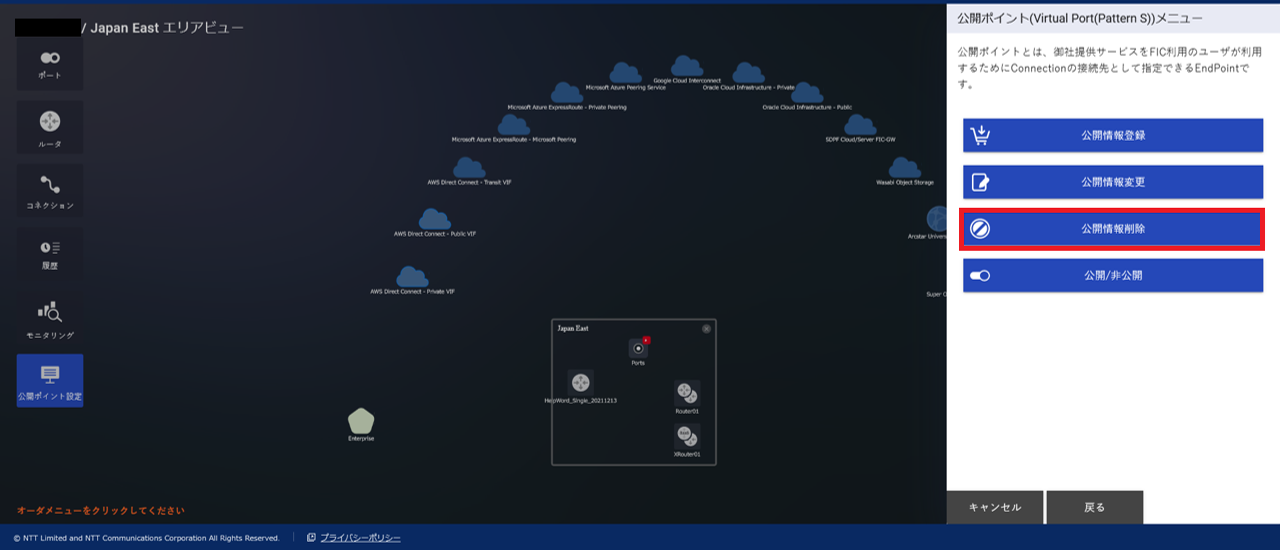
Task: Open the モニタリング sidebar menu
Action: 50,318
